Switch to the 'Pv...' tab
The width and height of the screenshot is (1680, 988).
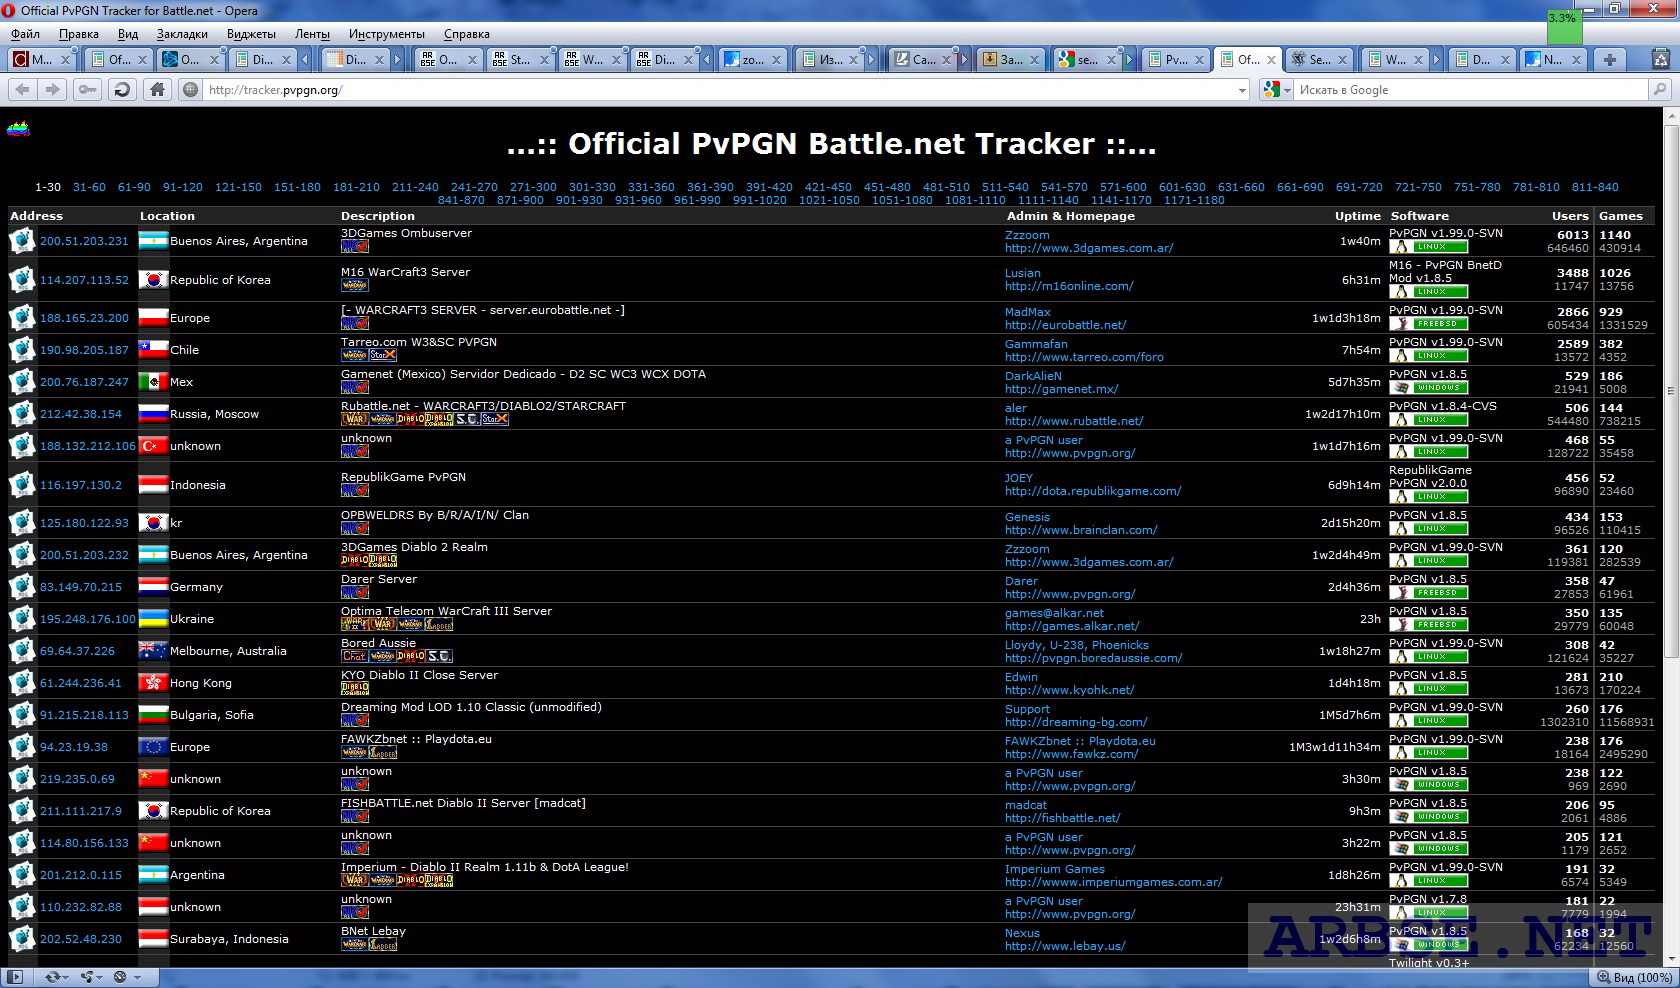(1176, 60)
